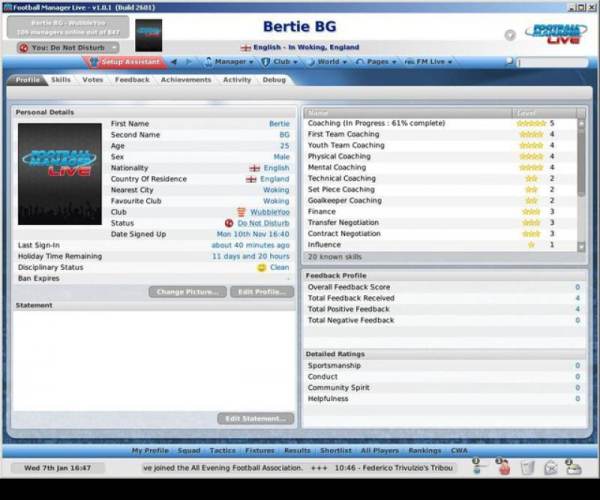This screenshot has width=600, height=500.
Task: Click the Change Picture button
Action: [188, 292]
